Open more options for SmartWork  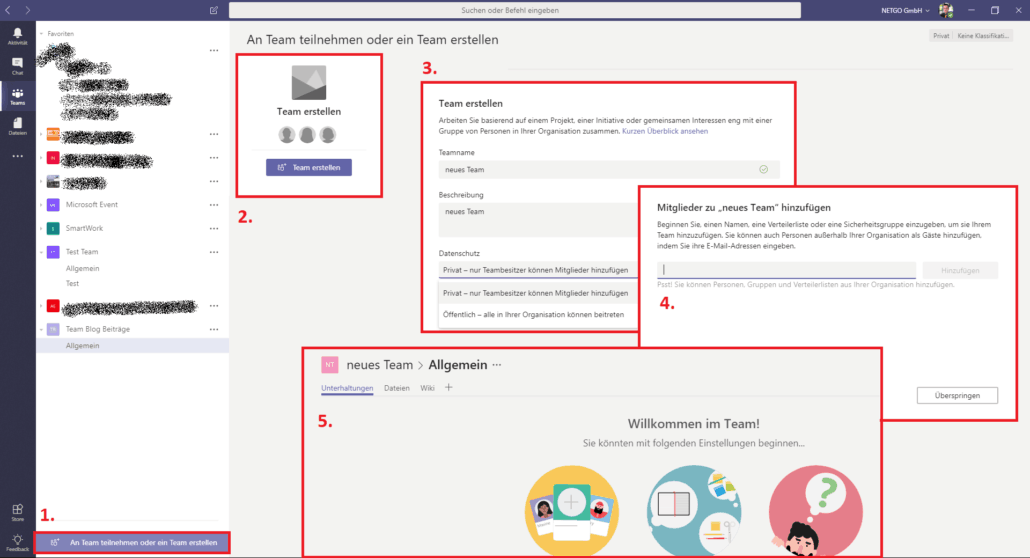click(x=214, y=228)
